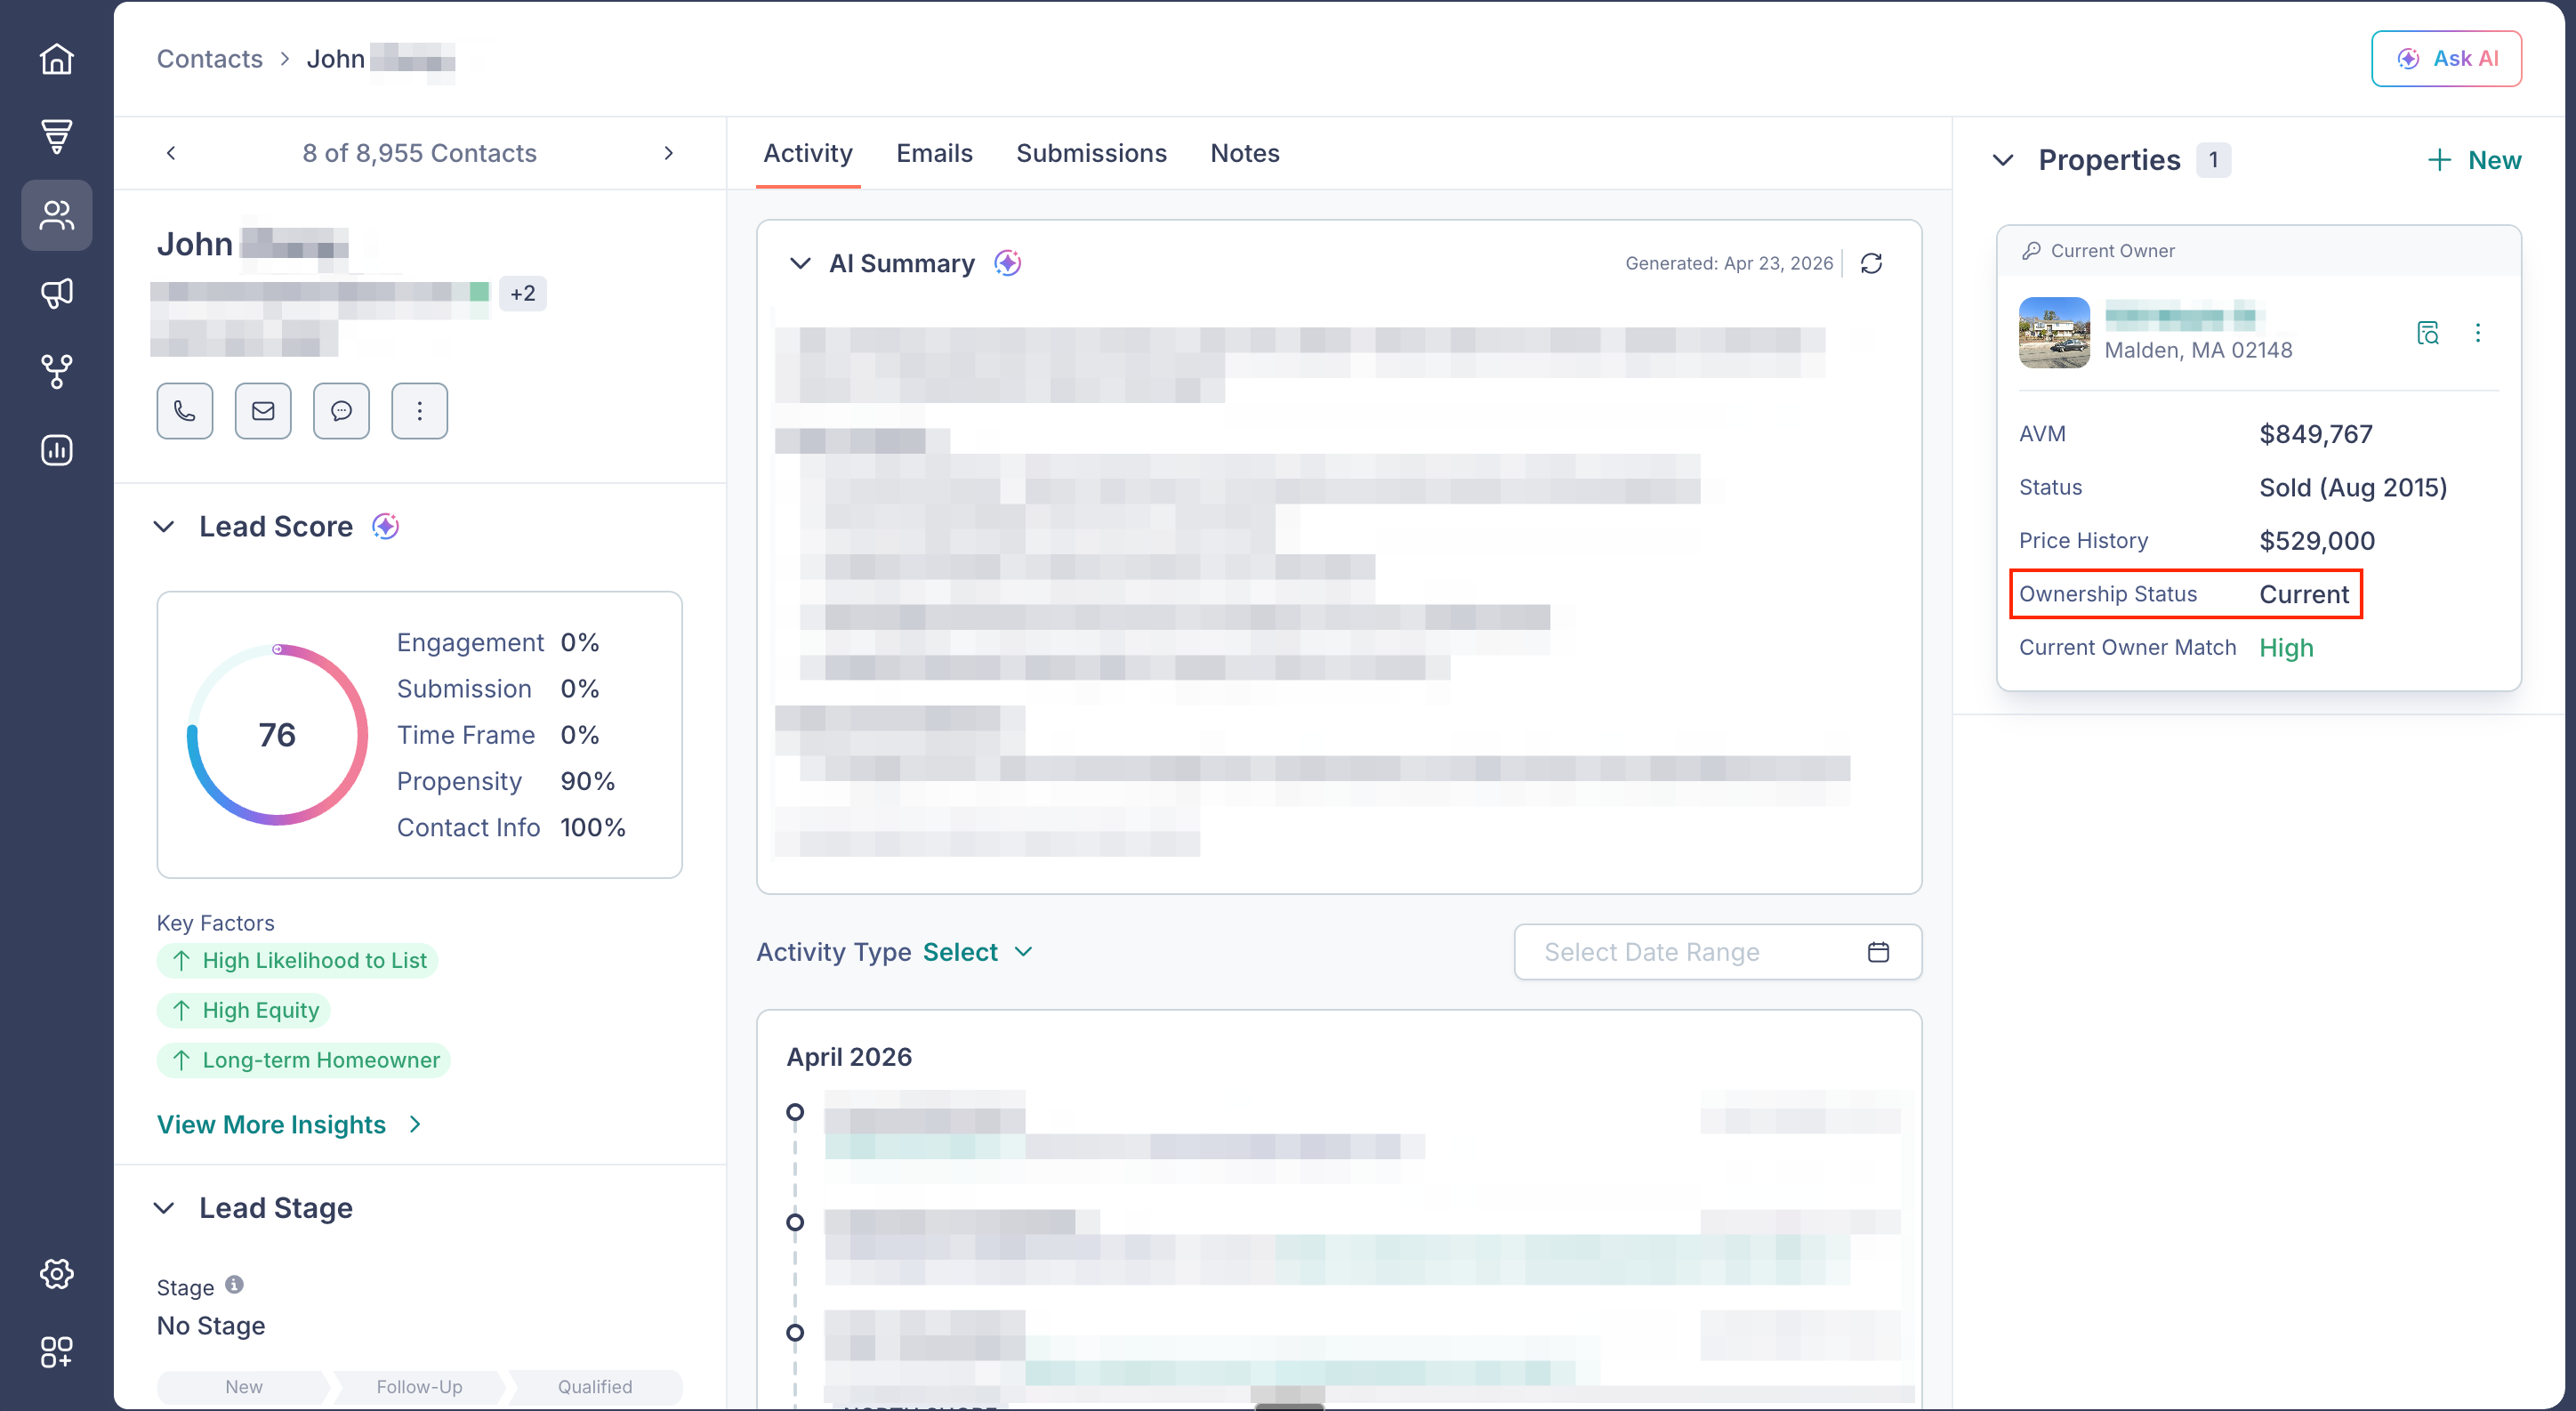
Task: Select the Follow-Up stage step
Action: [x=419, y=1386]
